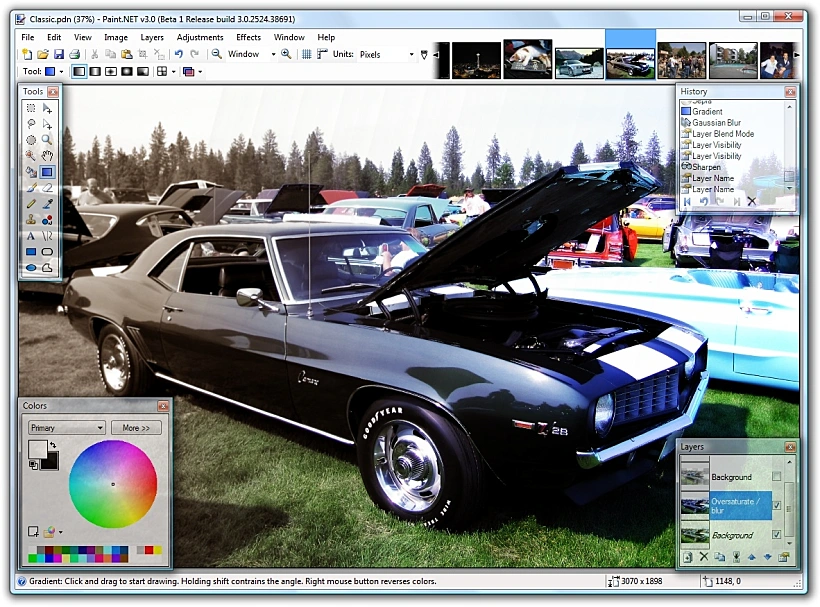The image size is (820, 607).
Task: Delete the selected layer
Action: coord(704,555)
